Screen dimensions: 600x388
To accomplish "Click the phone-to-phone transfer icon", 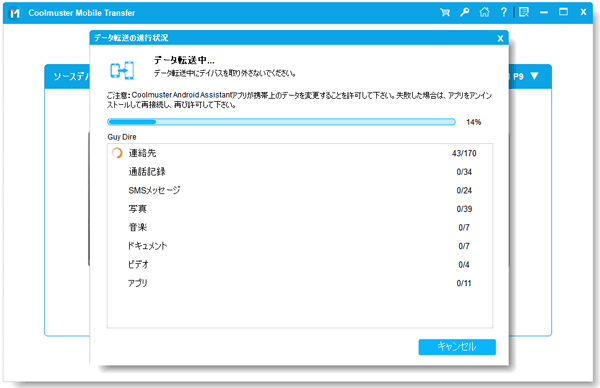I will pos(122,70).
